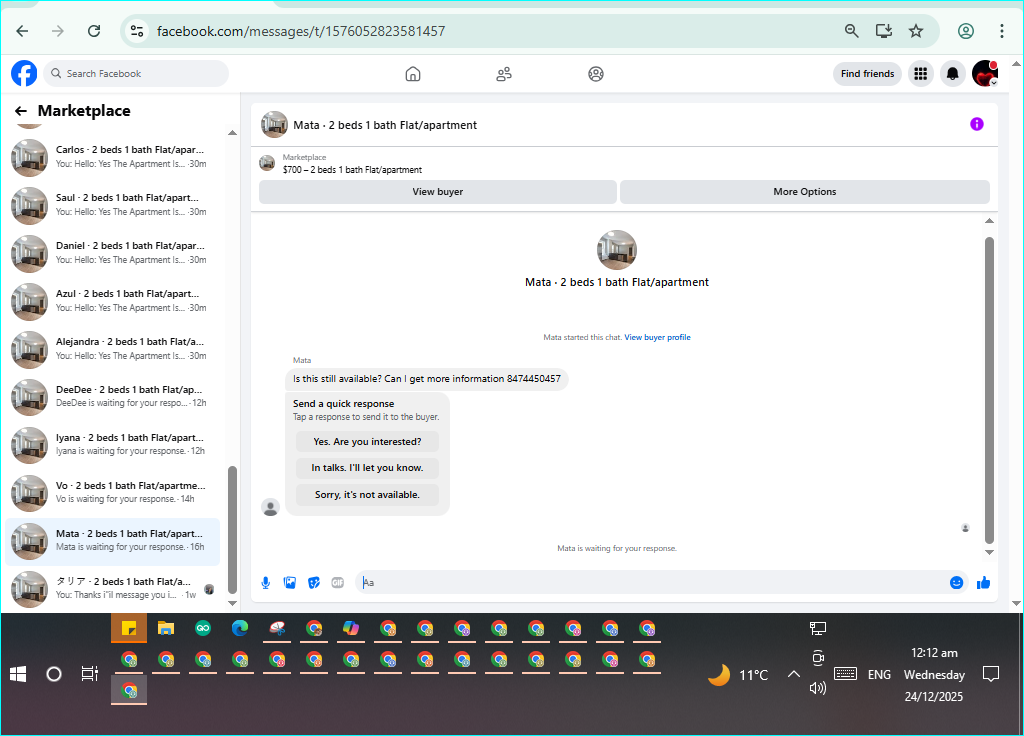Open the Iyana conversation

[112, 445]
